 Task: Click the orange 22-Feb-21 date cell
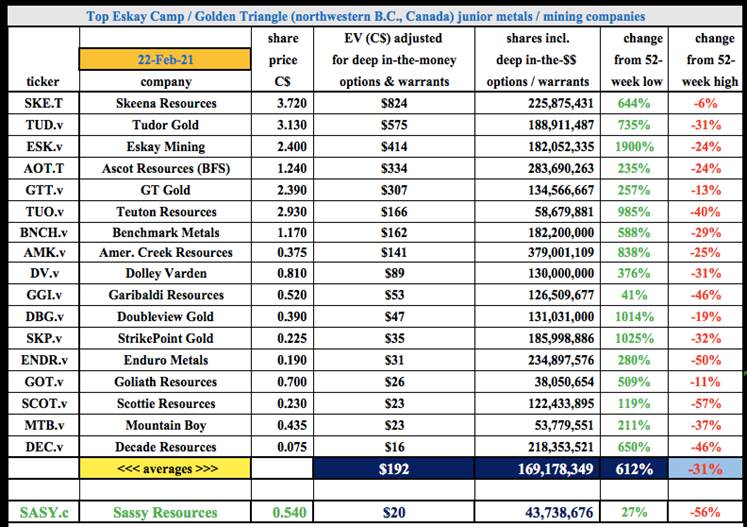tap(165, 60)
